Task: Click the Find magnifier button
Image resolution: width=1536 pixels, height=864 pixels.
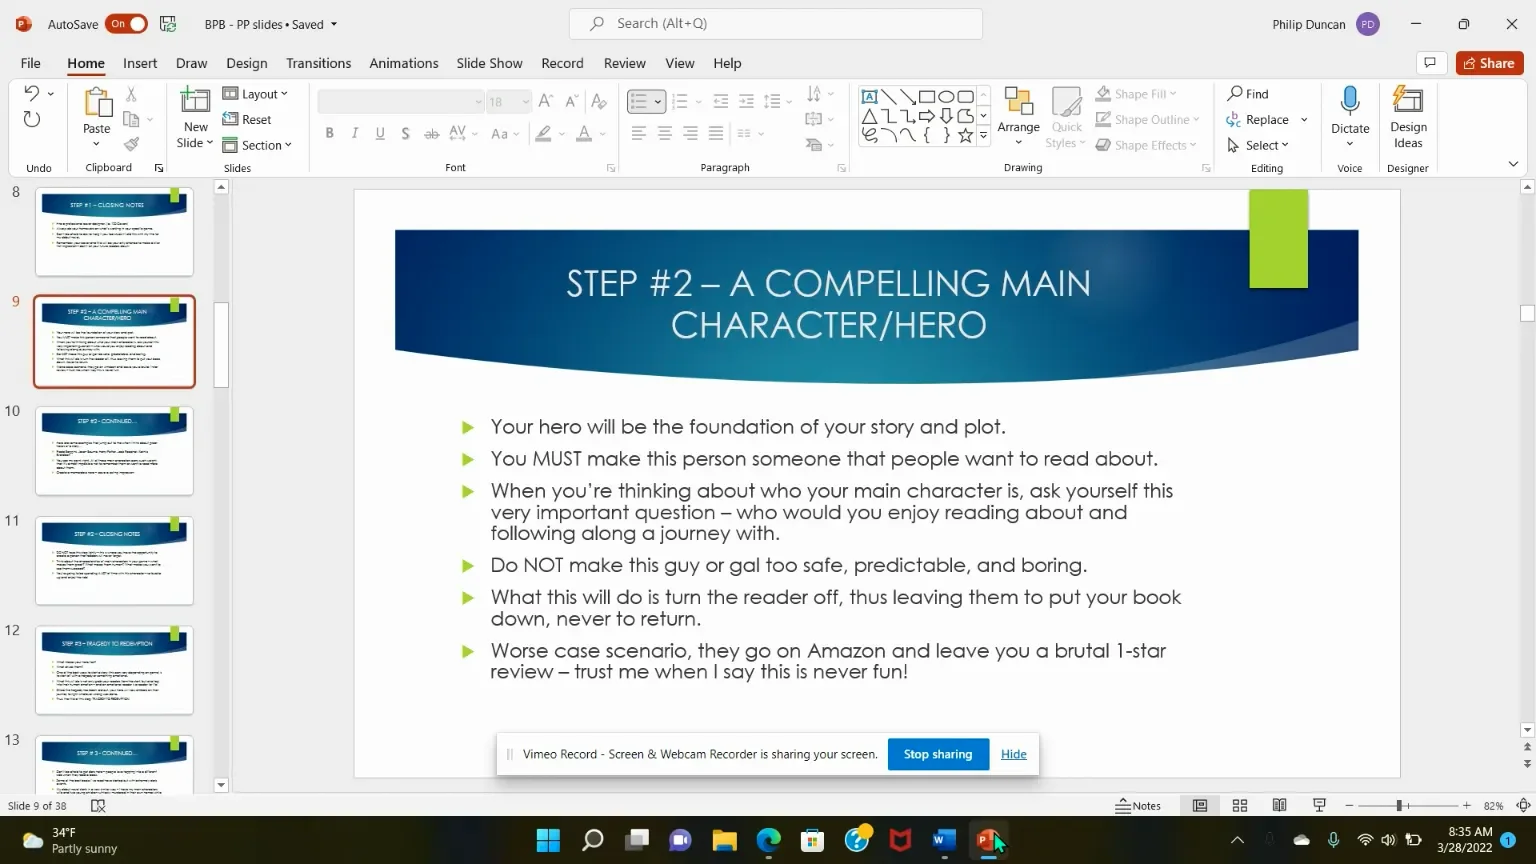Action: click(1248, 93)
